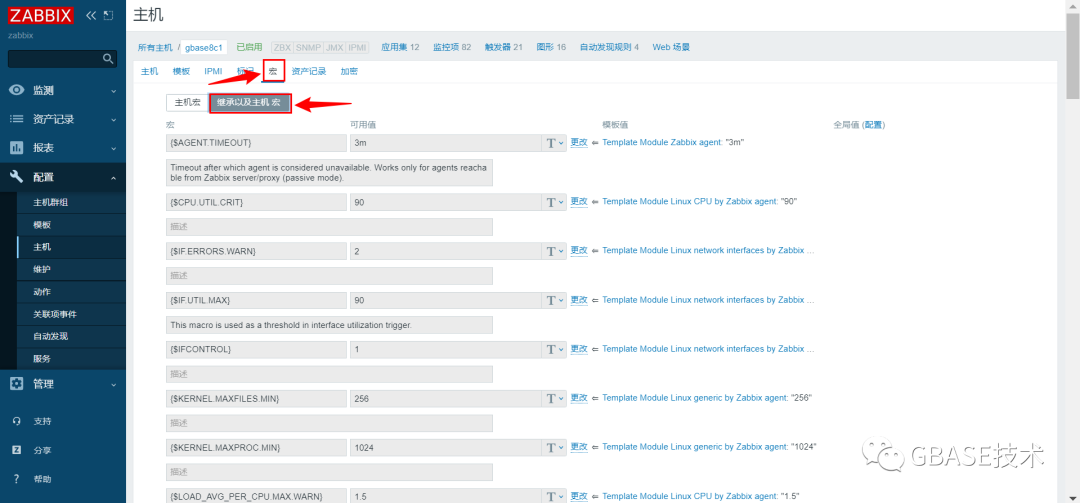Select 继承以及主机 宏 toggle button
This screenshot has height=503, width=1080.
[x=249, y=103]
